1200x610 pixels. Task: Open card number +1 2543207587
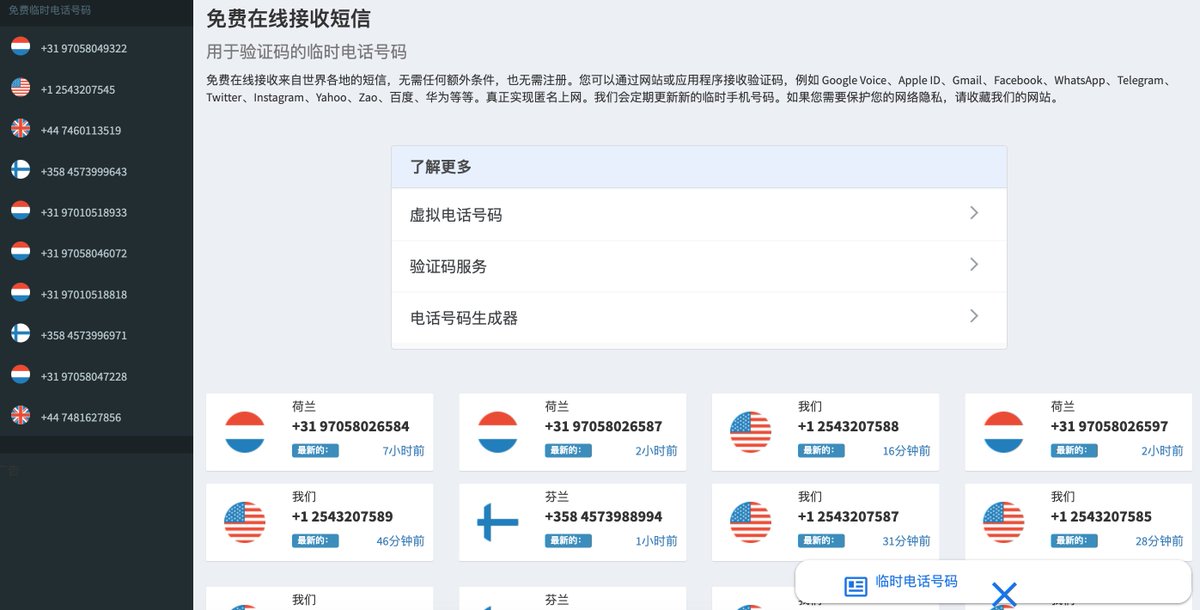848,516
